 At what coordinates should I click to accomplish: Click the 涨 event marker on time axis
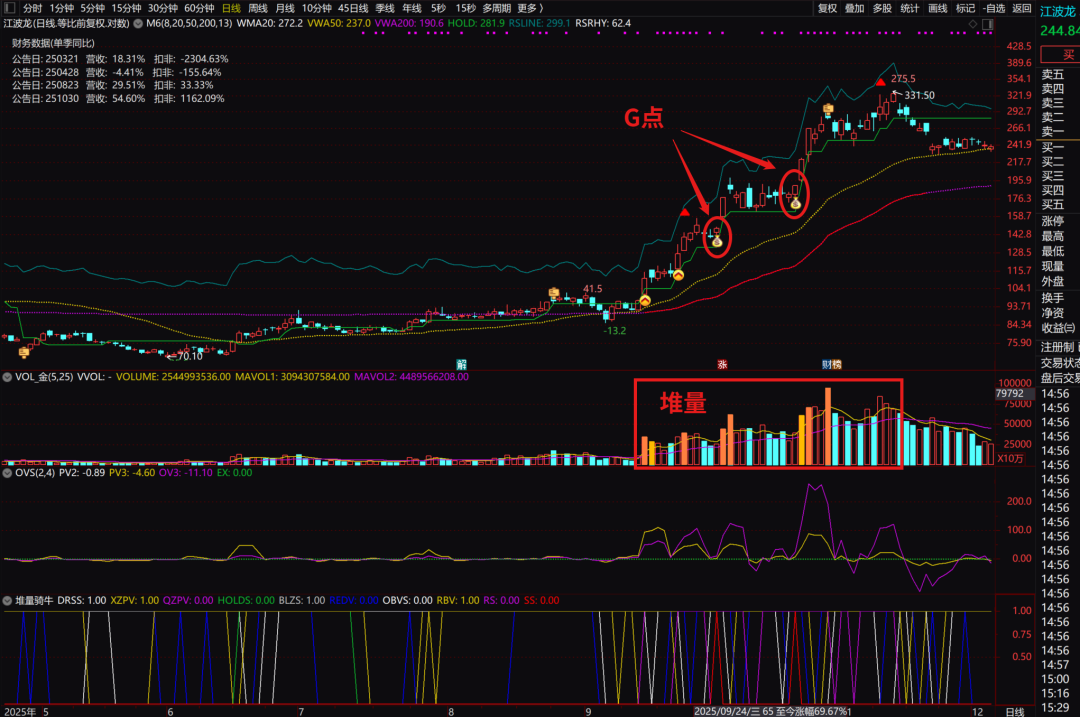[722, 364]
